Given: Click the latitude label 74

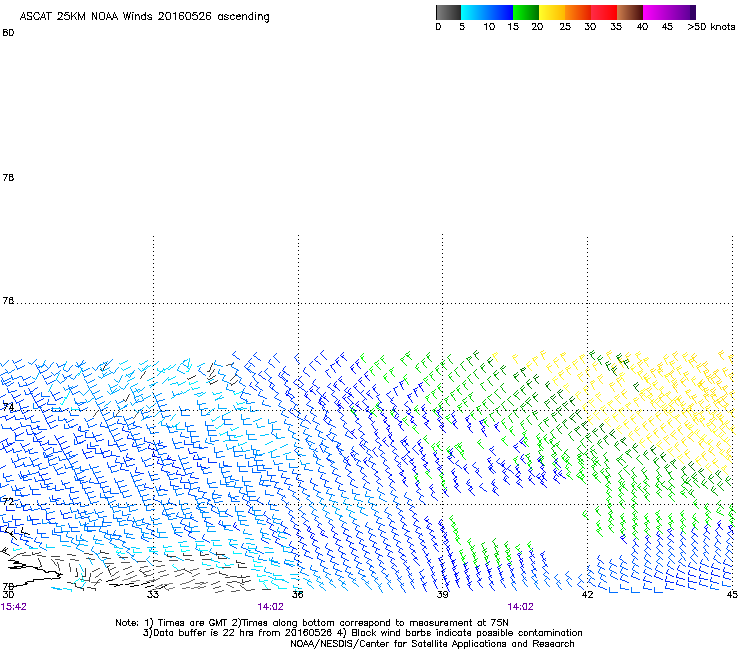Looking at the screenshot, I should click(x=8, y=407).
